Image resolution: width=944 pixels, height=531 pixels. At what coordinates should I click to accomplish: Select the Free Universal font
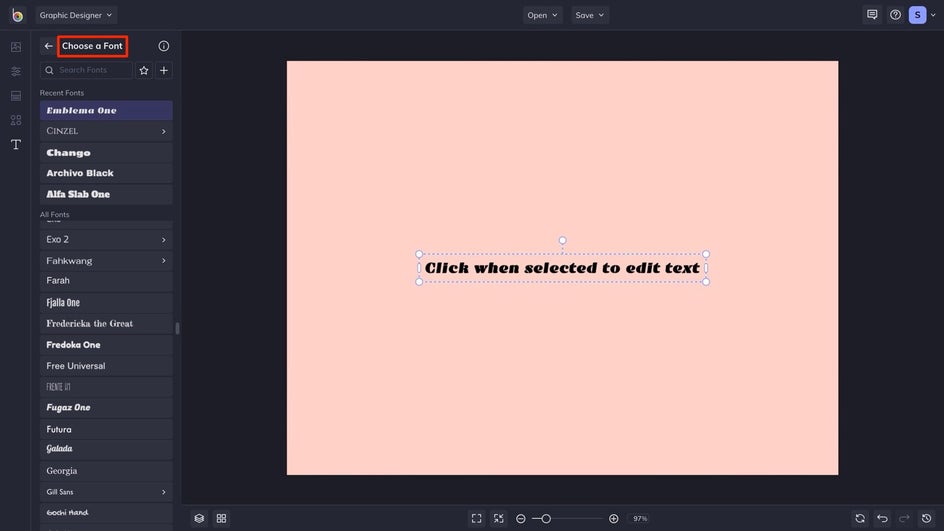click(x=106, y=365)
